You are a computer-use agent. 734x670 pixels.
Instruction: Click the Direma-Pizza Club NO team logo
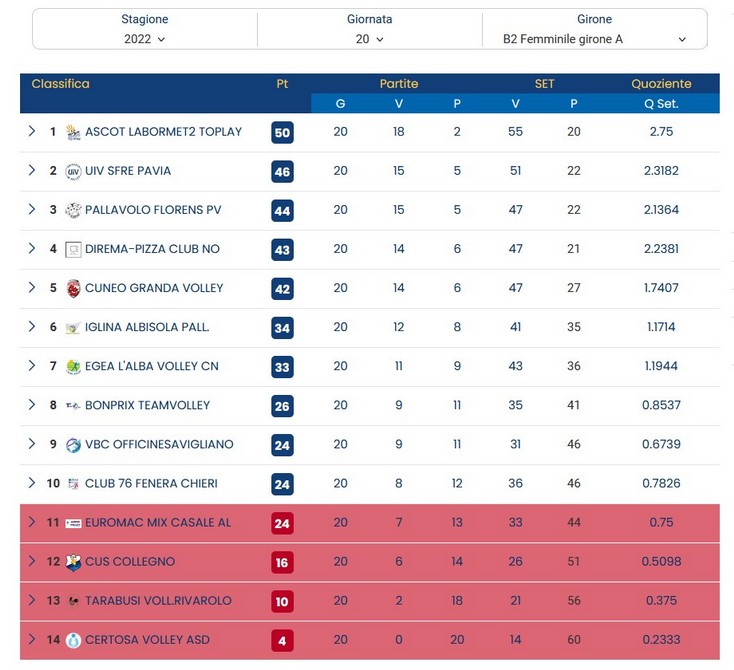pyautogui.click(x=73, y=250)
